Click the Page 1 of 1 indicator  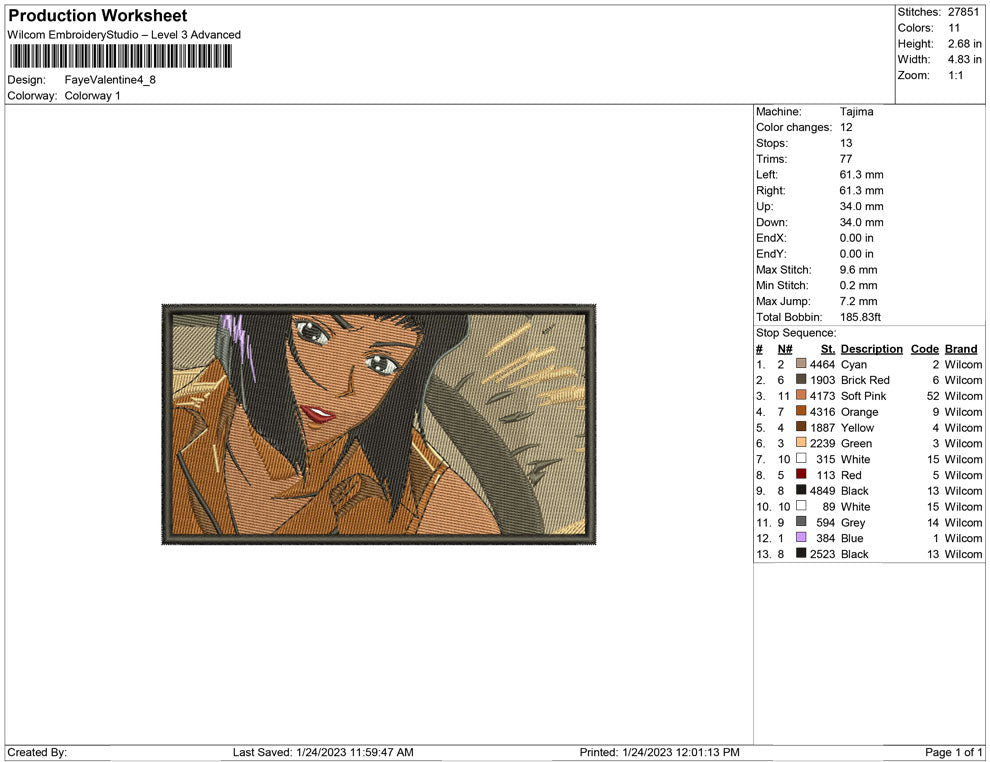[953, 752]
